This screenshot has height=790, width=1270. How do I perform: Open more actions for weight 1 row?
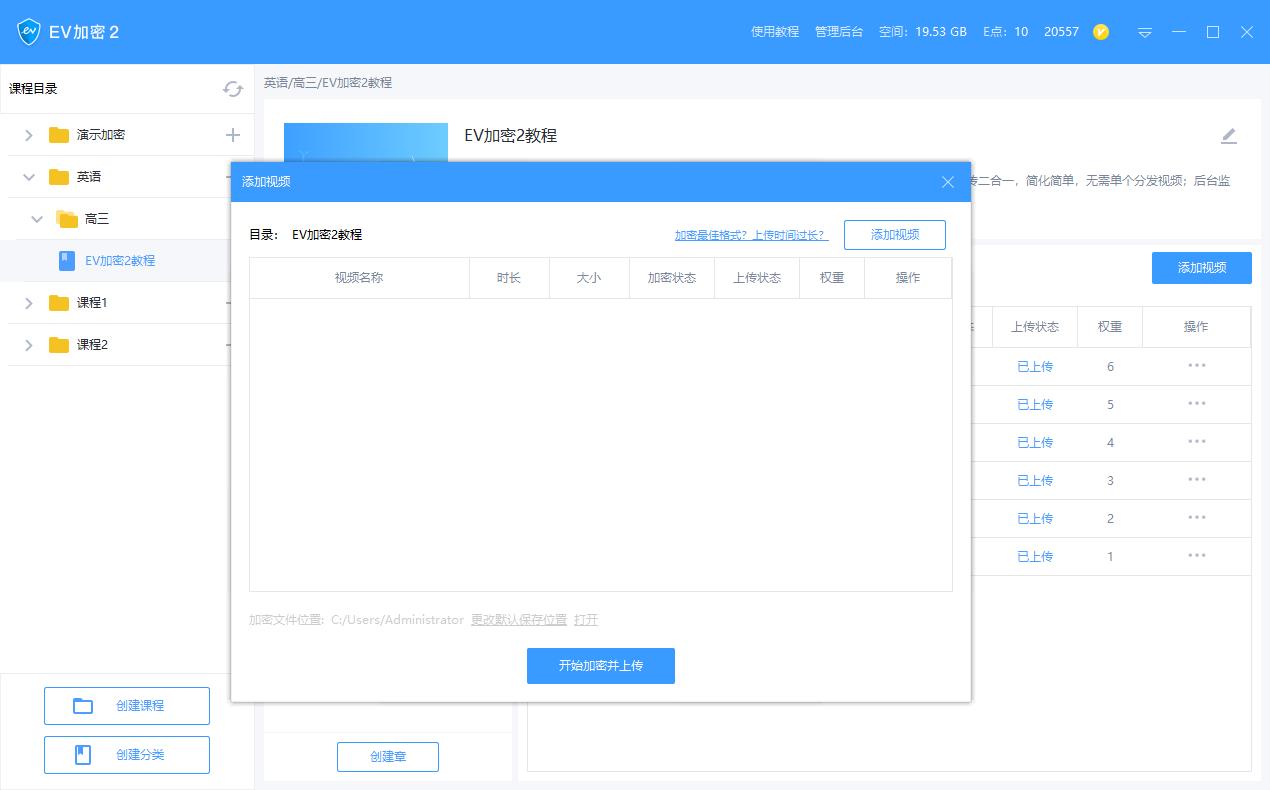(x=1197, y=556)
